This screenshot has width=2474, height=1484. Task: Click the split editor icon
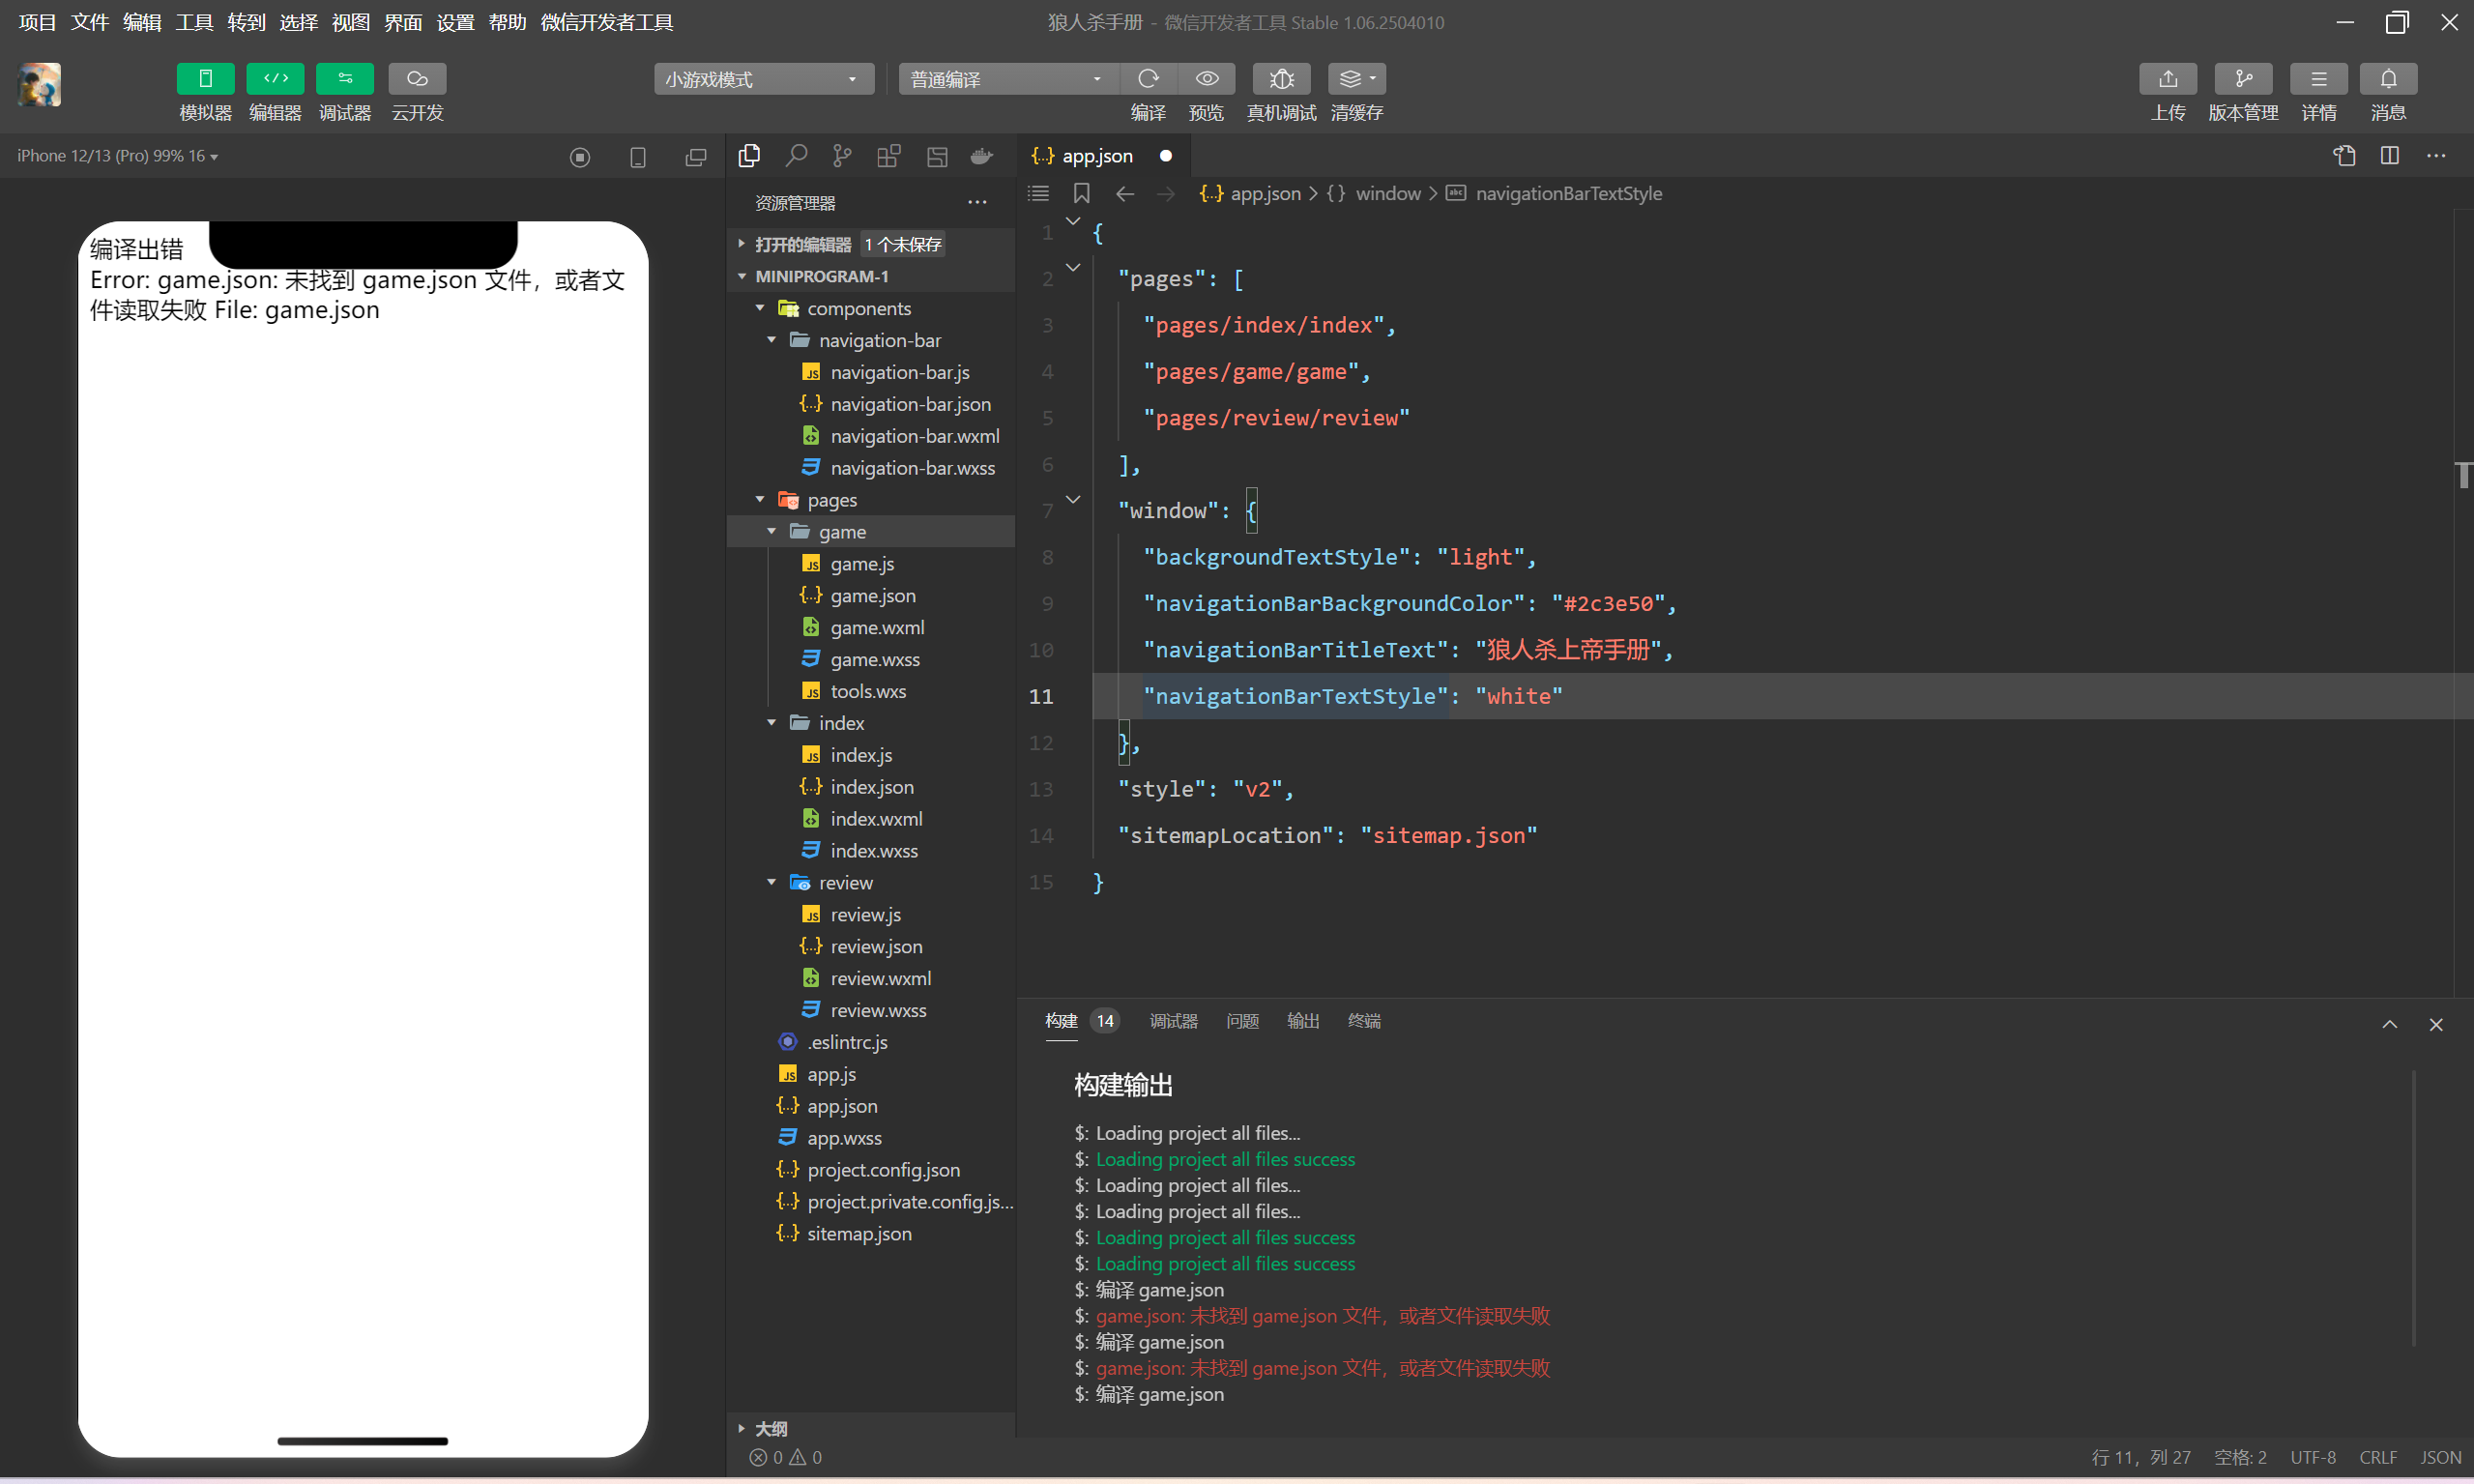pyautogui.click(x=2389, y=156)
